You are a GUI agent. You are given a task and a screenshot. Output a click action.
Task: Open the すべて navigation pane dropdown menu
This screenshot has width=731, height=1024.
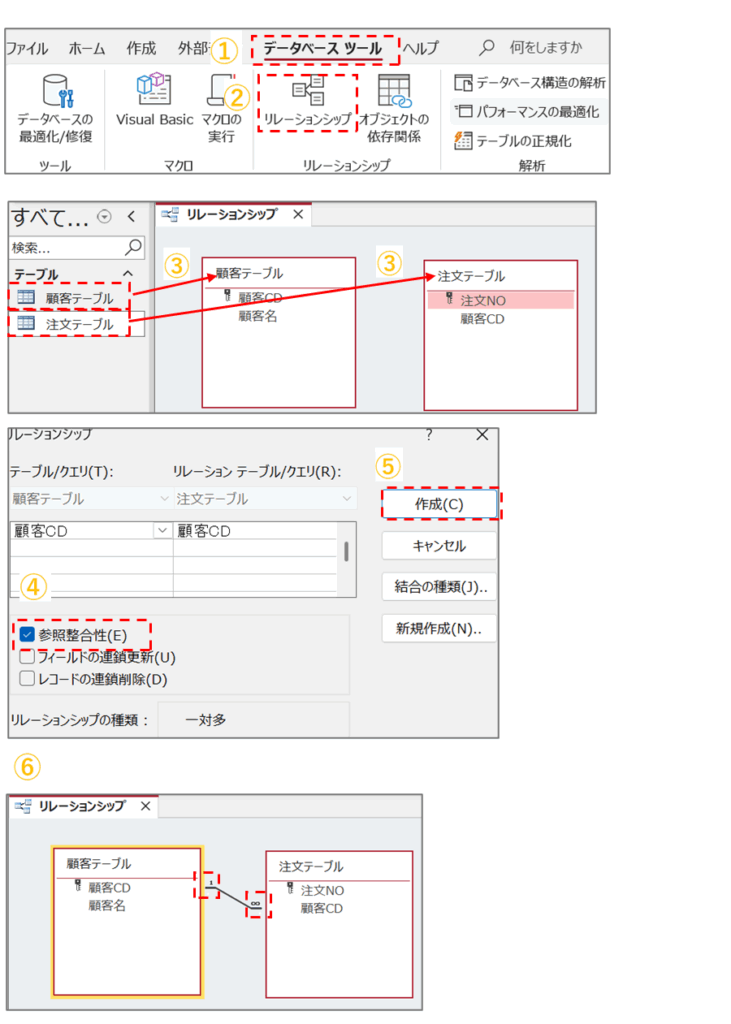(104, 218)
